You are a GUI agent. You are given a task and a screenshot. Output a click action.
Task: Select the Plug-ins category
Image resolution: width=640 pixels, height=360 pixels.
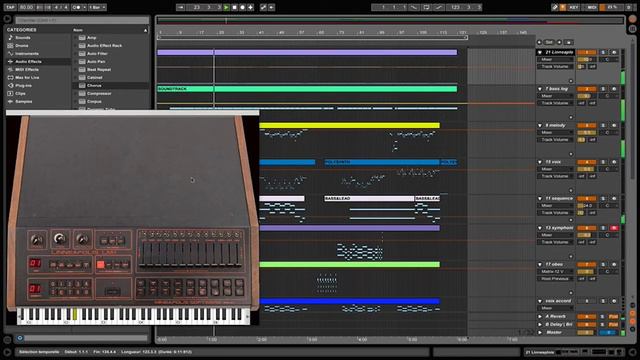tap(23, 86)
